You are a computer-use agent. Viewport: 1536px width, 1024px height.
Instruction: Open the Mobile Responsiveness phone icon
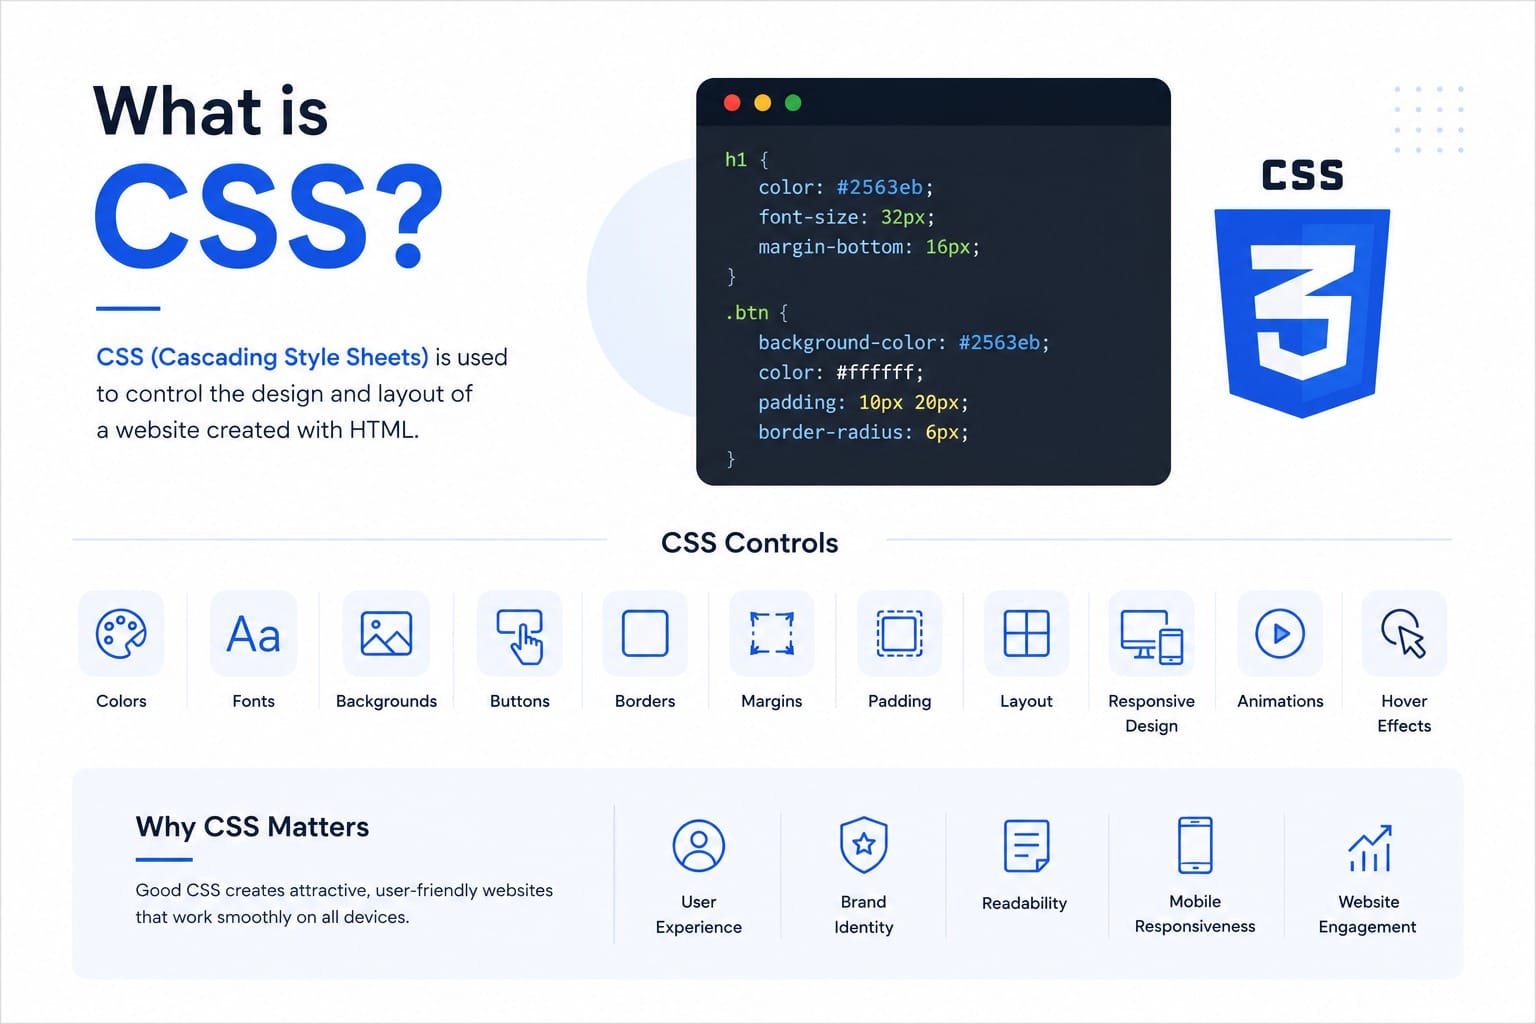tap(1195, 845)
